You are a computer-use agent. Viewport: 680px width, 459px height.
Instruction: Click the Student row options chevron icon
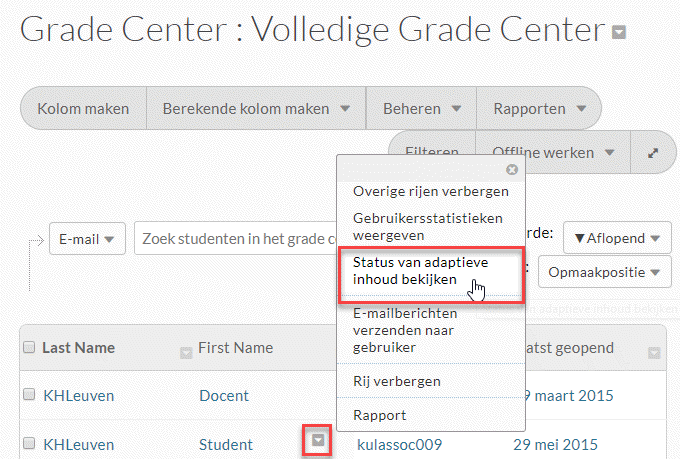pos(317,441)
